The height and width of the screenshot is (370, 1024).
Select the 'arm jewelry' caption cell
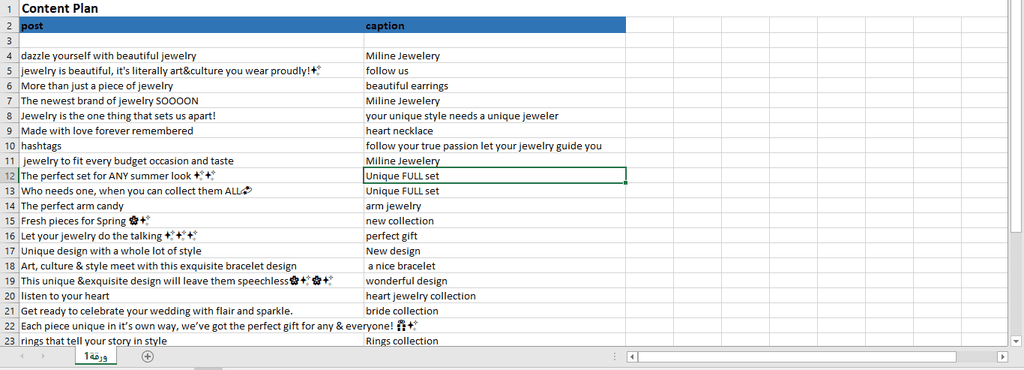(x=494, y=206)
